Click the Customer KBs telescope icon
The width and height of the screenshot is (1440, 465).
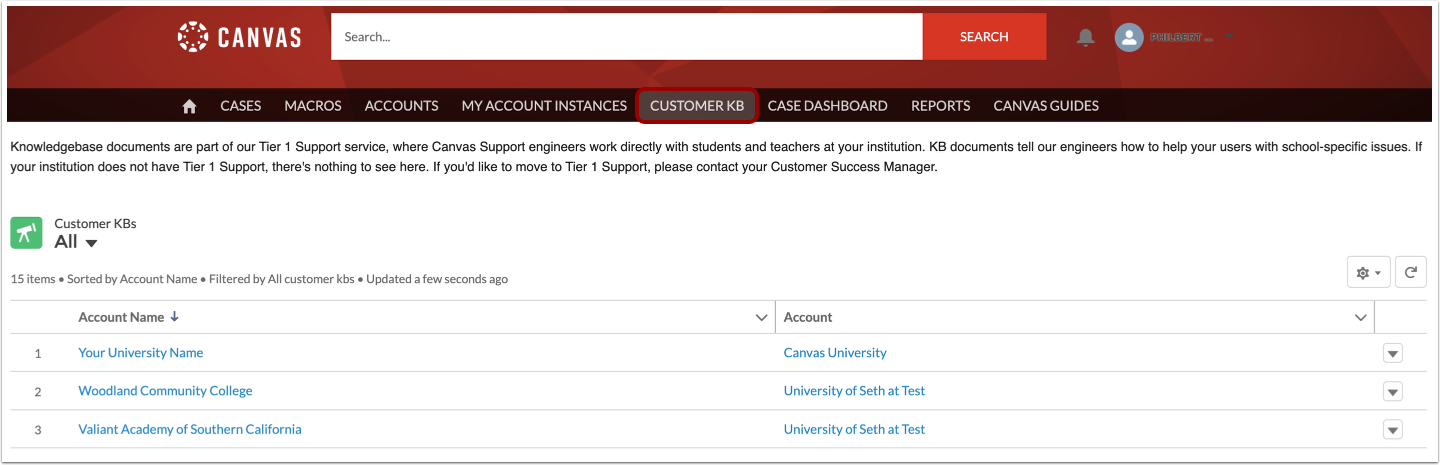tap(27, 233)
